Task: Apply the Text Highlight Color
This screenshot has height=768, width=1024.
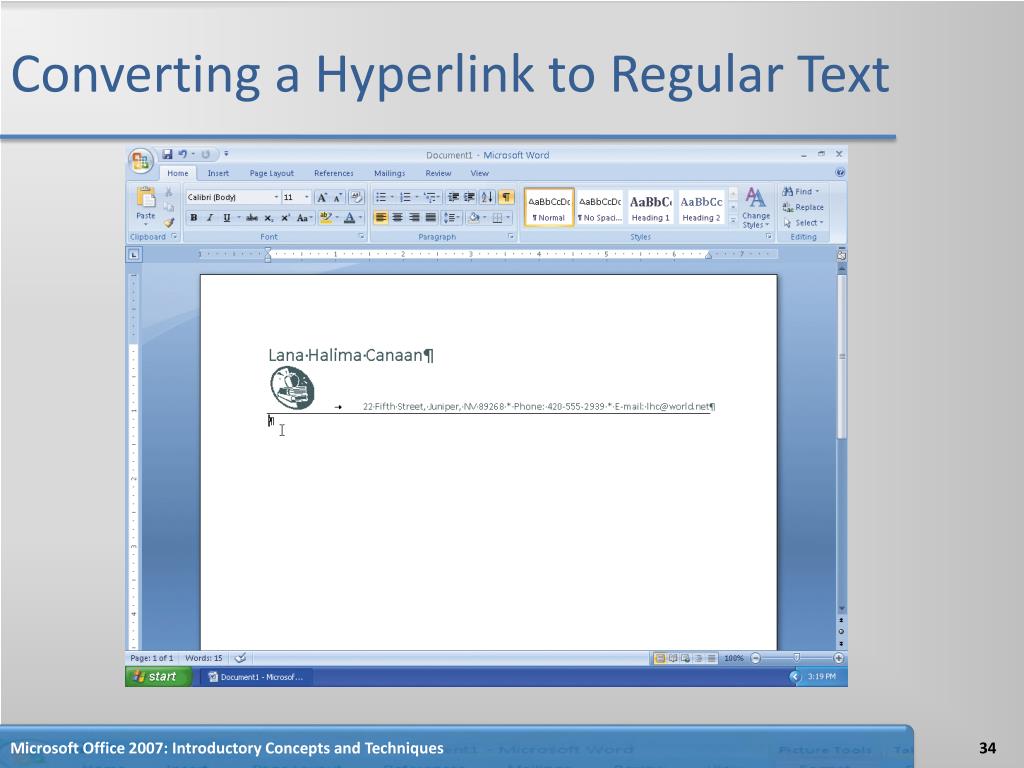Action: [326, 217]
